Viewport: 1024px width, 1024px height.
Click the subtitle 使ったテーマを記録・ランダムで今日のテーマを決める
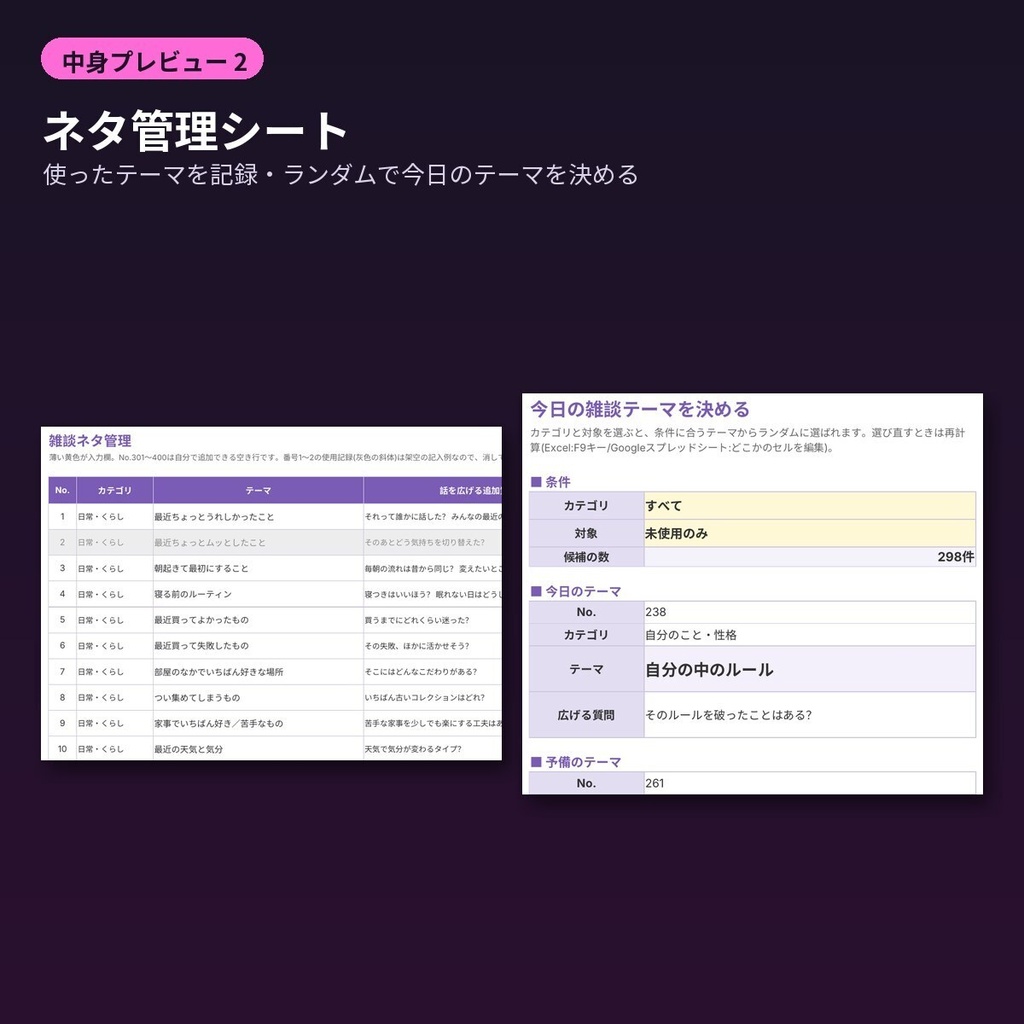341,174
